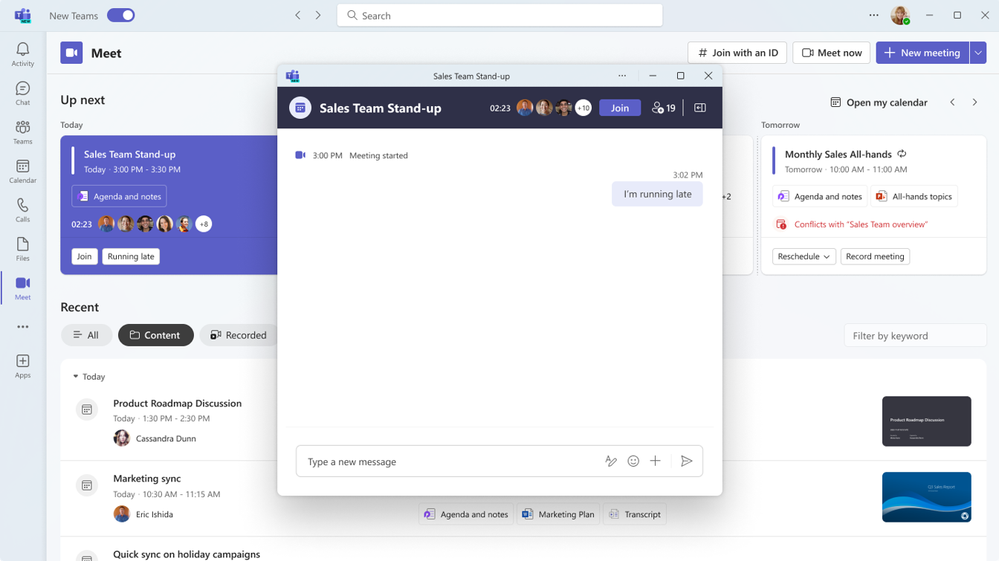
Task: Click Join on Sales Team Stand-up card
Action: 84,257
